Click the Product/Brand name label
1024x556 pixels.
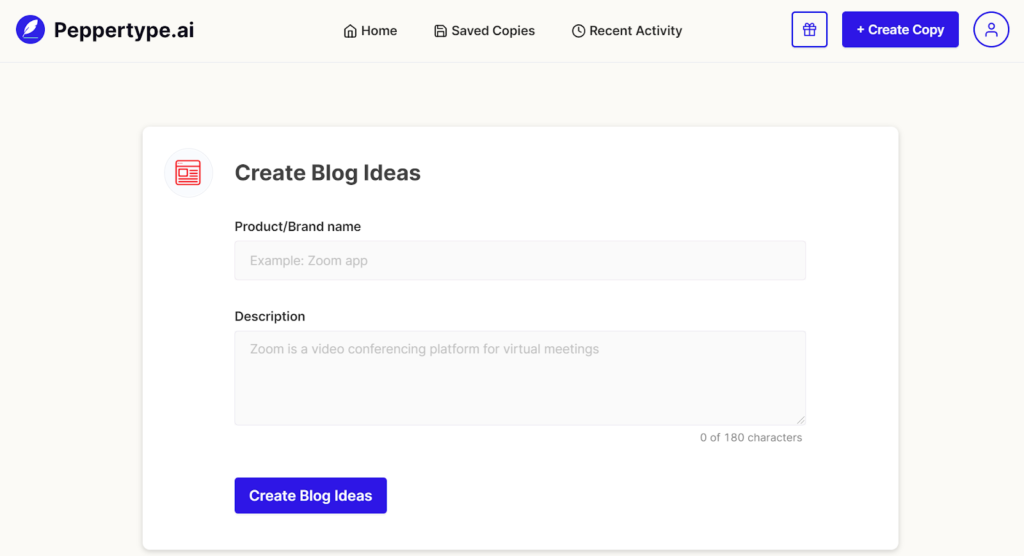point(297,227)
